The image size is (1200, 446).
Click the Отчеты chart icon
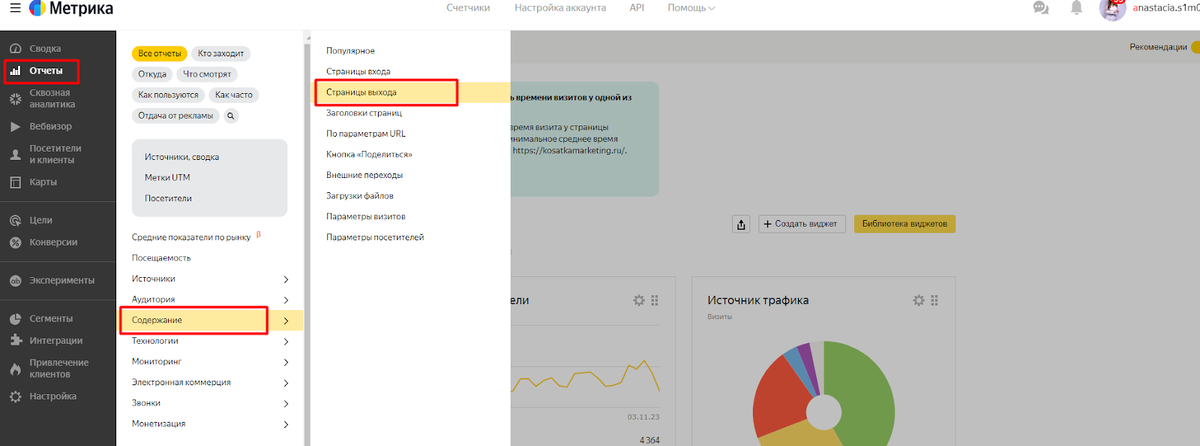click(x=15, y=71)
